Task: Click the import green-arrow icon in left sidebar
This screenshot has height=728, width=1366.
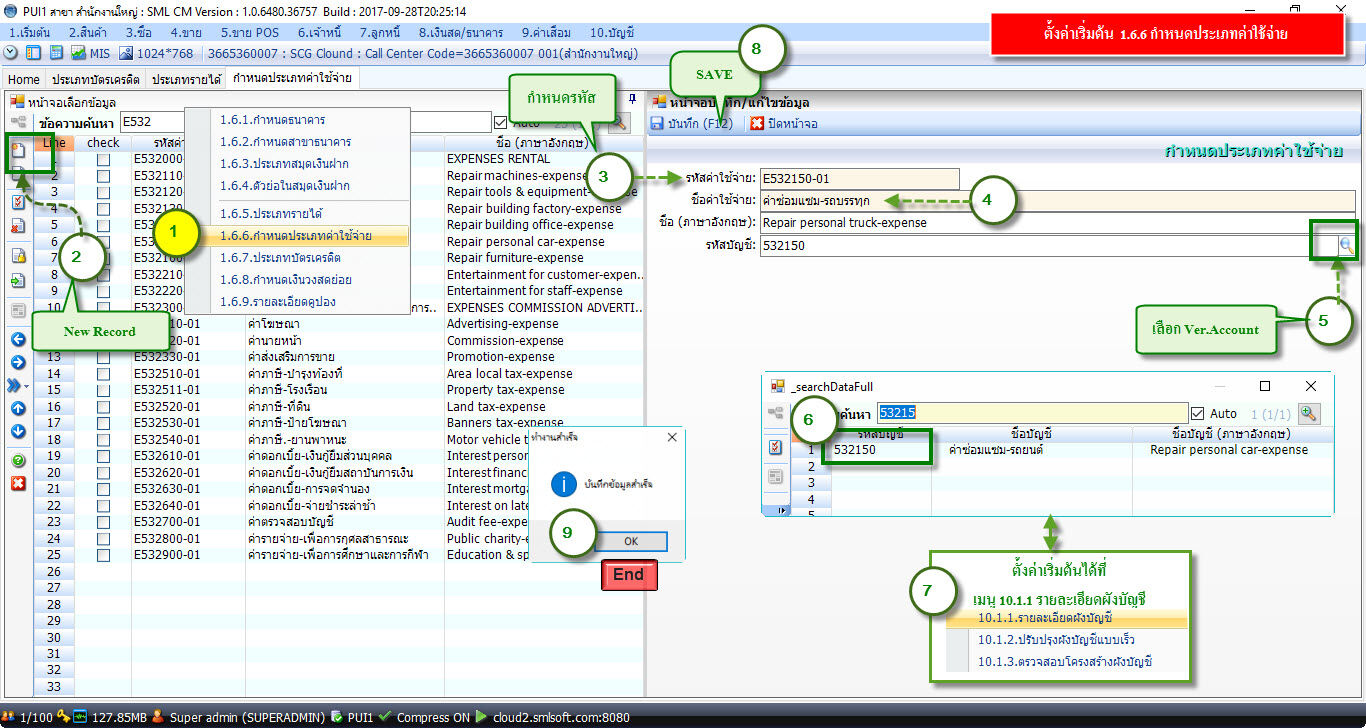Action: coord(18,281)
